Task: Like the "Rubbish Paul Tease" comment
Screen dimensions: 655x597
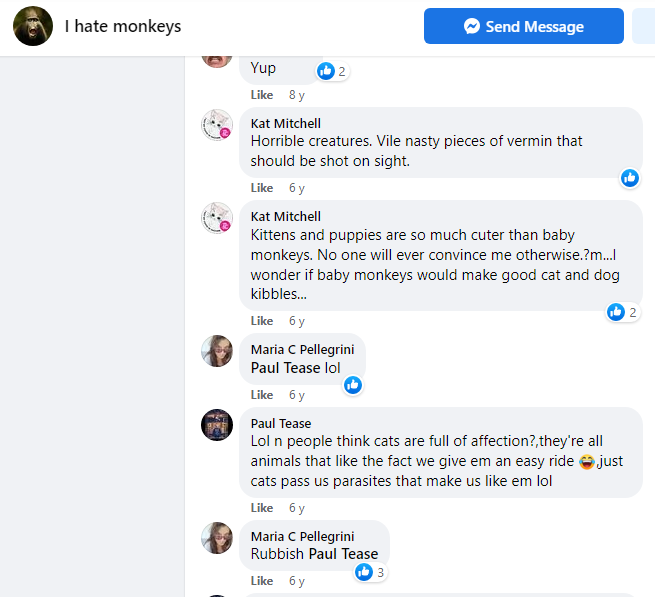Action: (262, 581)
